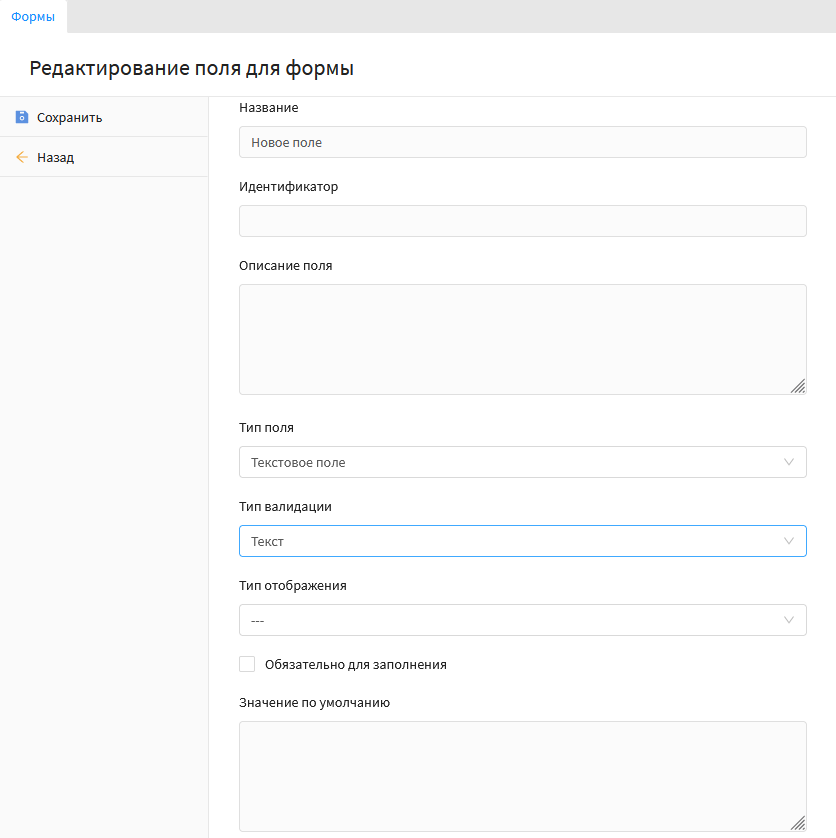Click resize handle of Описание поля textarea
The image size is (836, 838).
[797, 386]
